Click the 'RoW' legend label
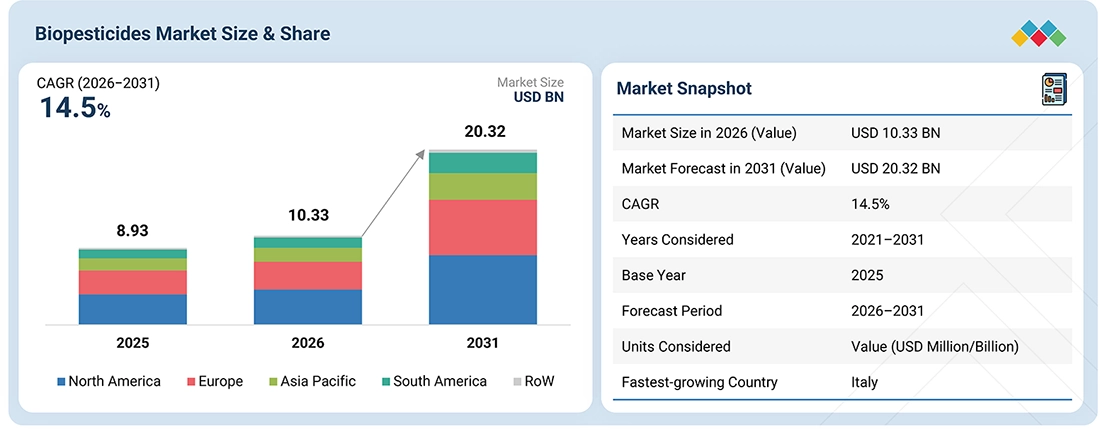Screen dimensions: 1100x429 click(x=539, y=382)
